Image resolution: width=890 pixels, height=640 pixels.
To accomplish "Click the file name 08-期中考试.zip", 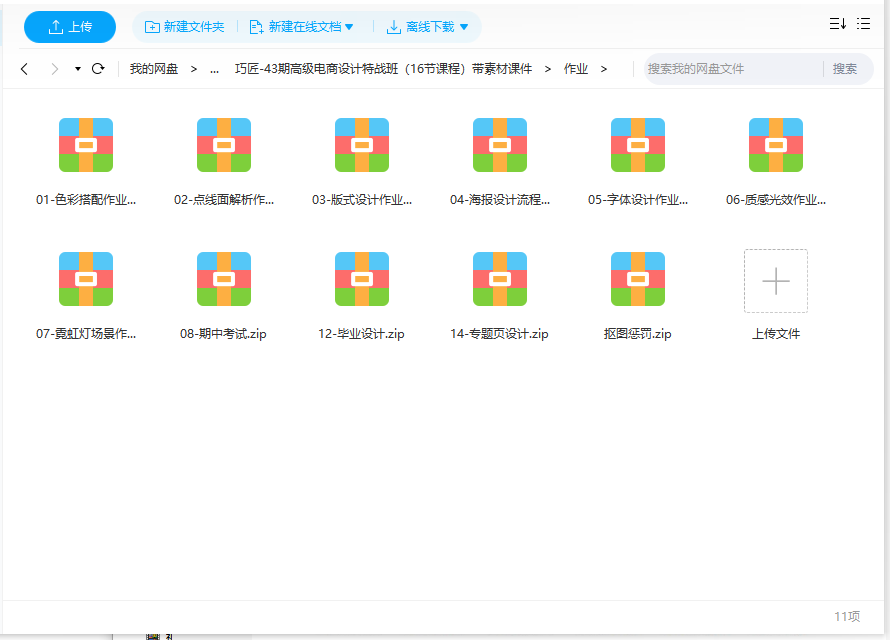I will pyautogui.click(x=223, y=334).
